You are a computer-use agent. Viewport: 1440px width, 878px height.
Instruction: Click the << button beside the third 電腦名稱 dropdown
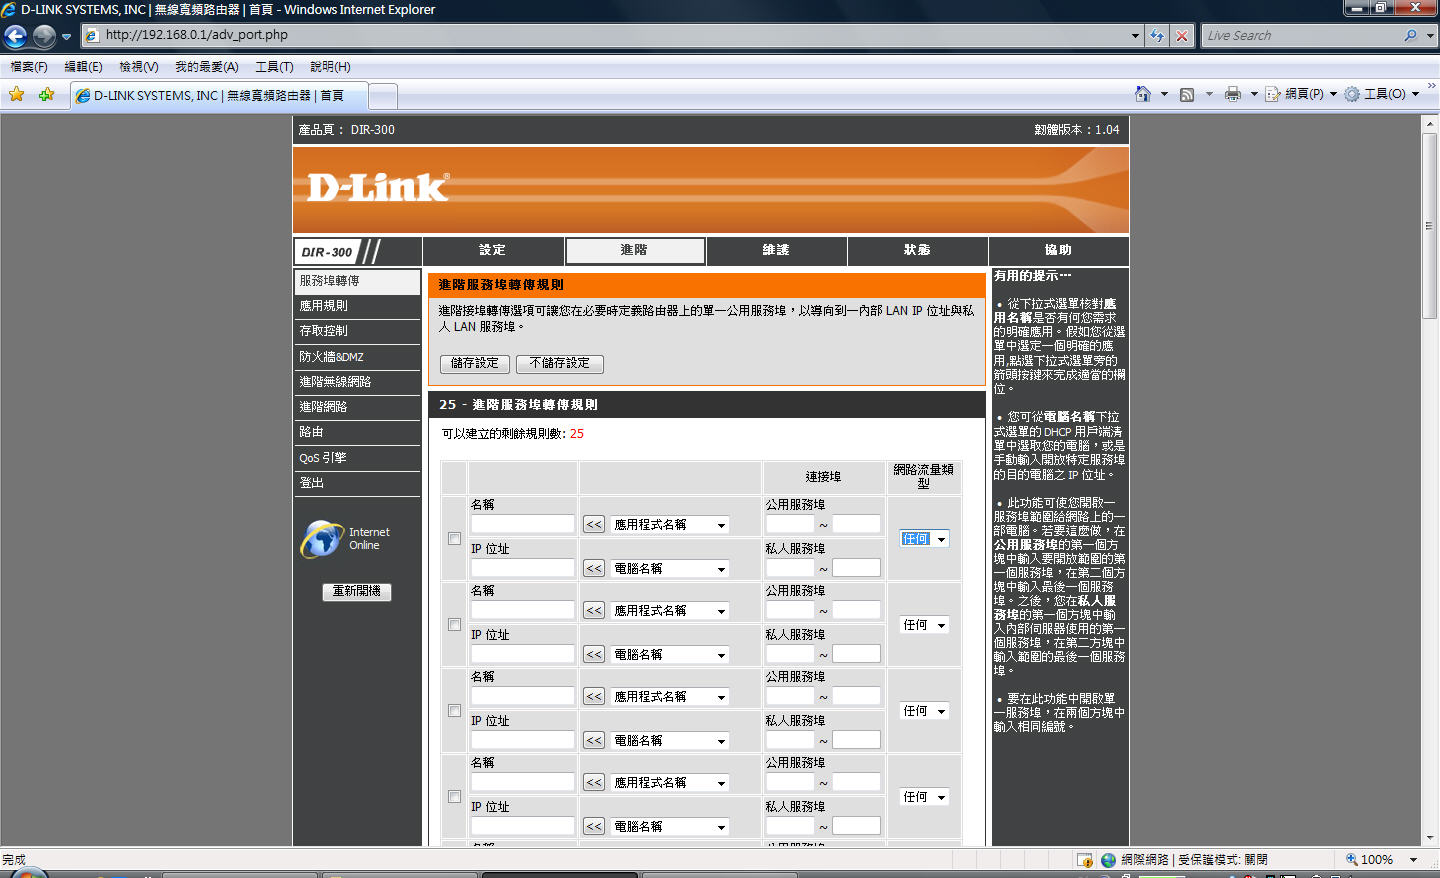(x=594, y=740)
